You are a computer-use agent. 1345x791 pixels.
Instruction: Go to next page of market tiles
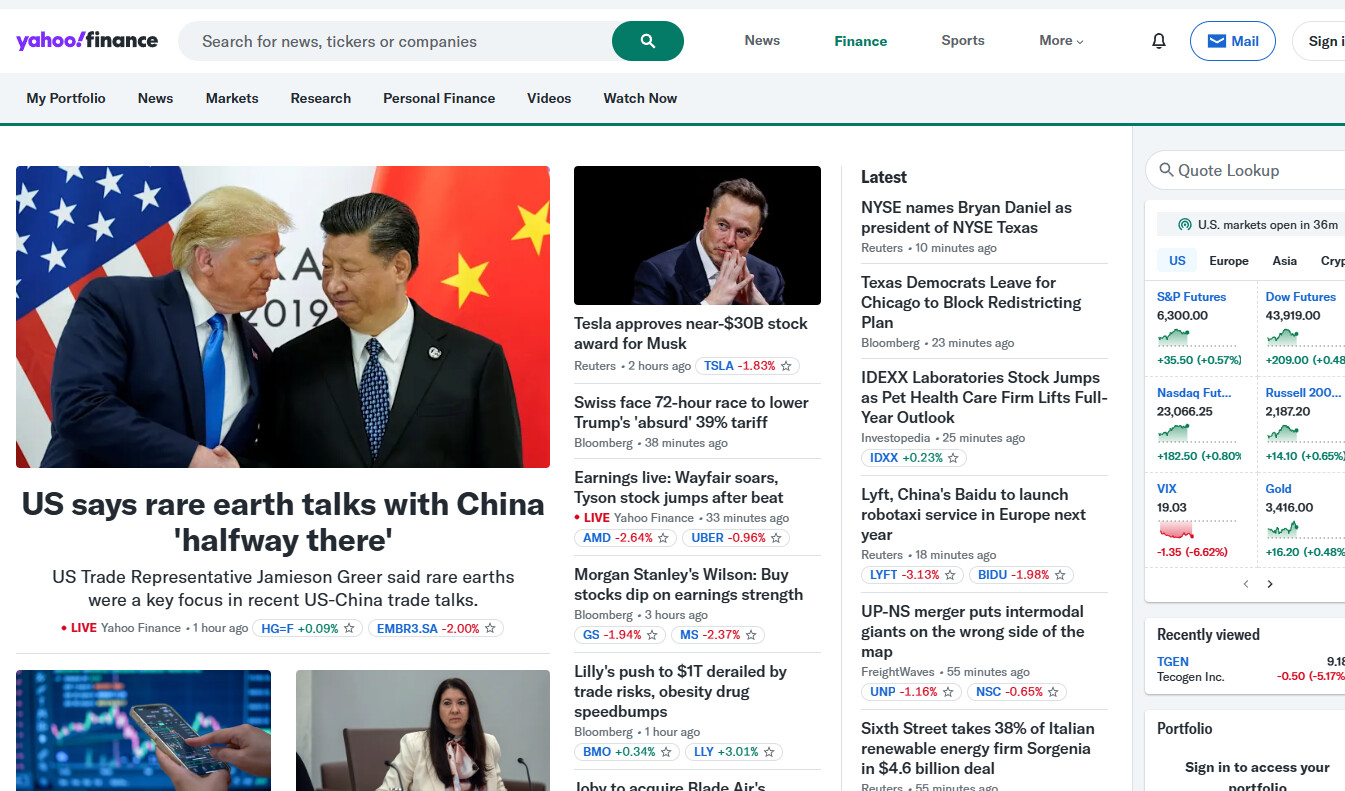(1270, 584)
